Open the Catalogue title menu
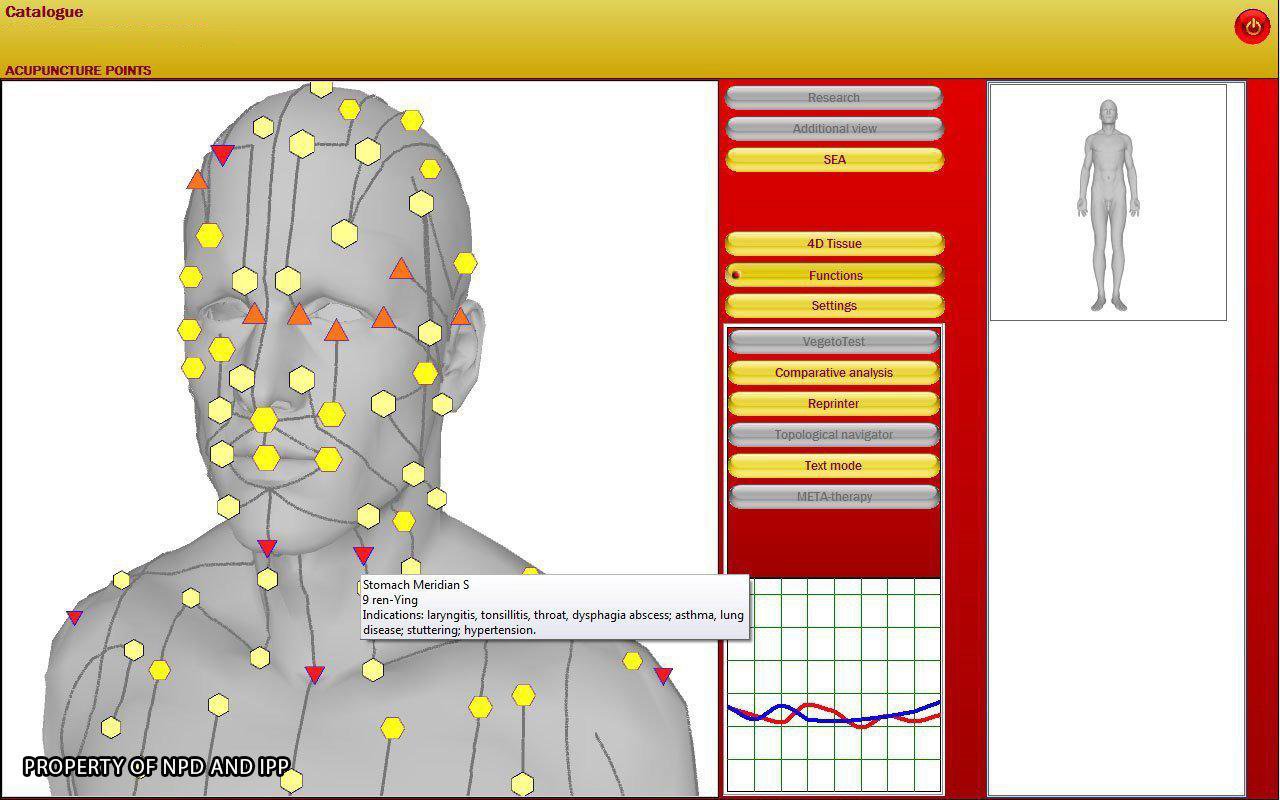 (44, 12)
